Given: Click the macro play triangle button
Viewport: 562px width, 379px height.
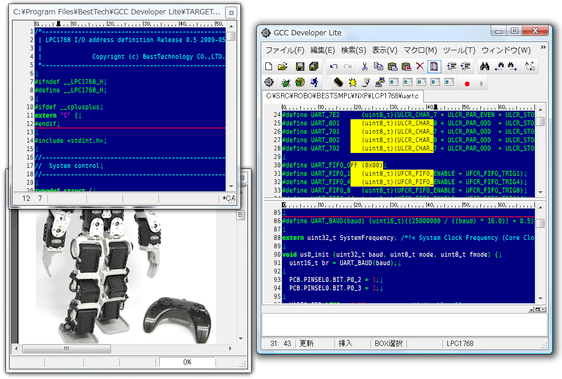Looking at the screenshot, I should pyautogui.click(x=481, y=84).
